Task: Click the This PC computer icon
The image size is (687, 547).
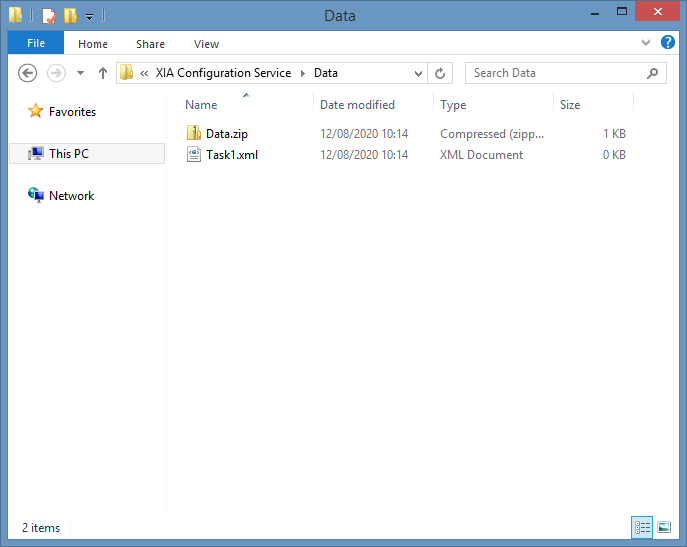Action: tap(36, 153)
